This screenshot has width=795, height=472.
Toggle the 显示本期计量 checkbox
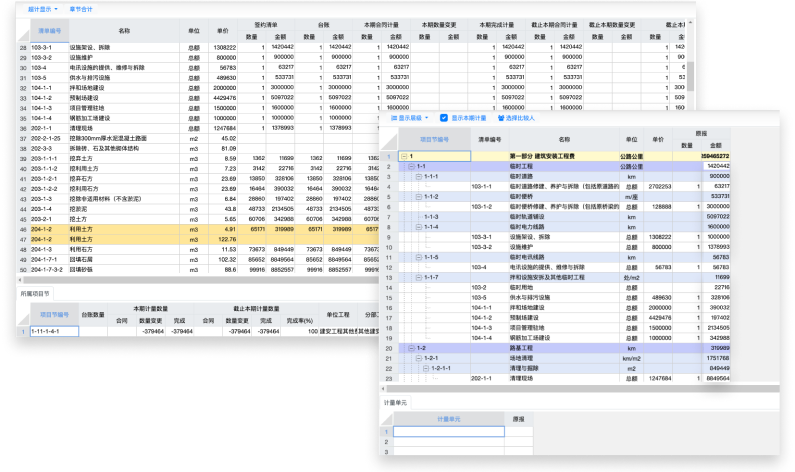(x=445, y=117)
